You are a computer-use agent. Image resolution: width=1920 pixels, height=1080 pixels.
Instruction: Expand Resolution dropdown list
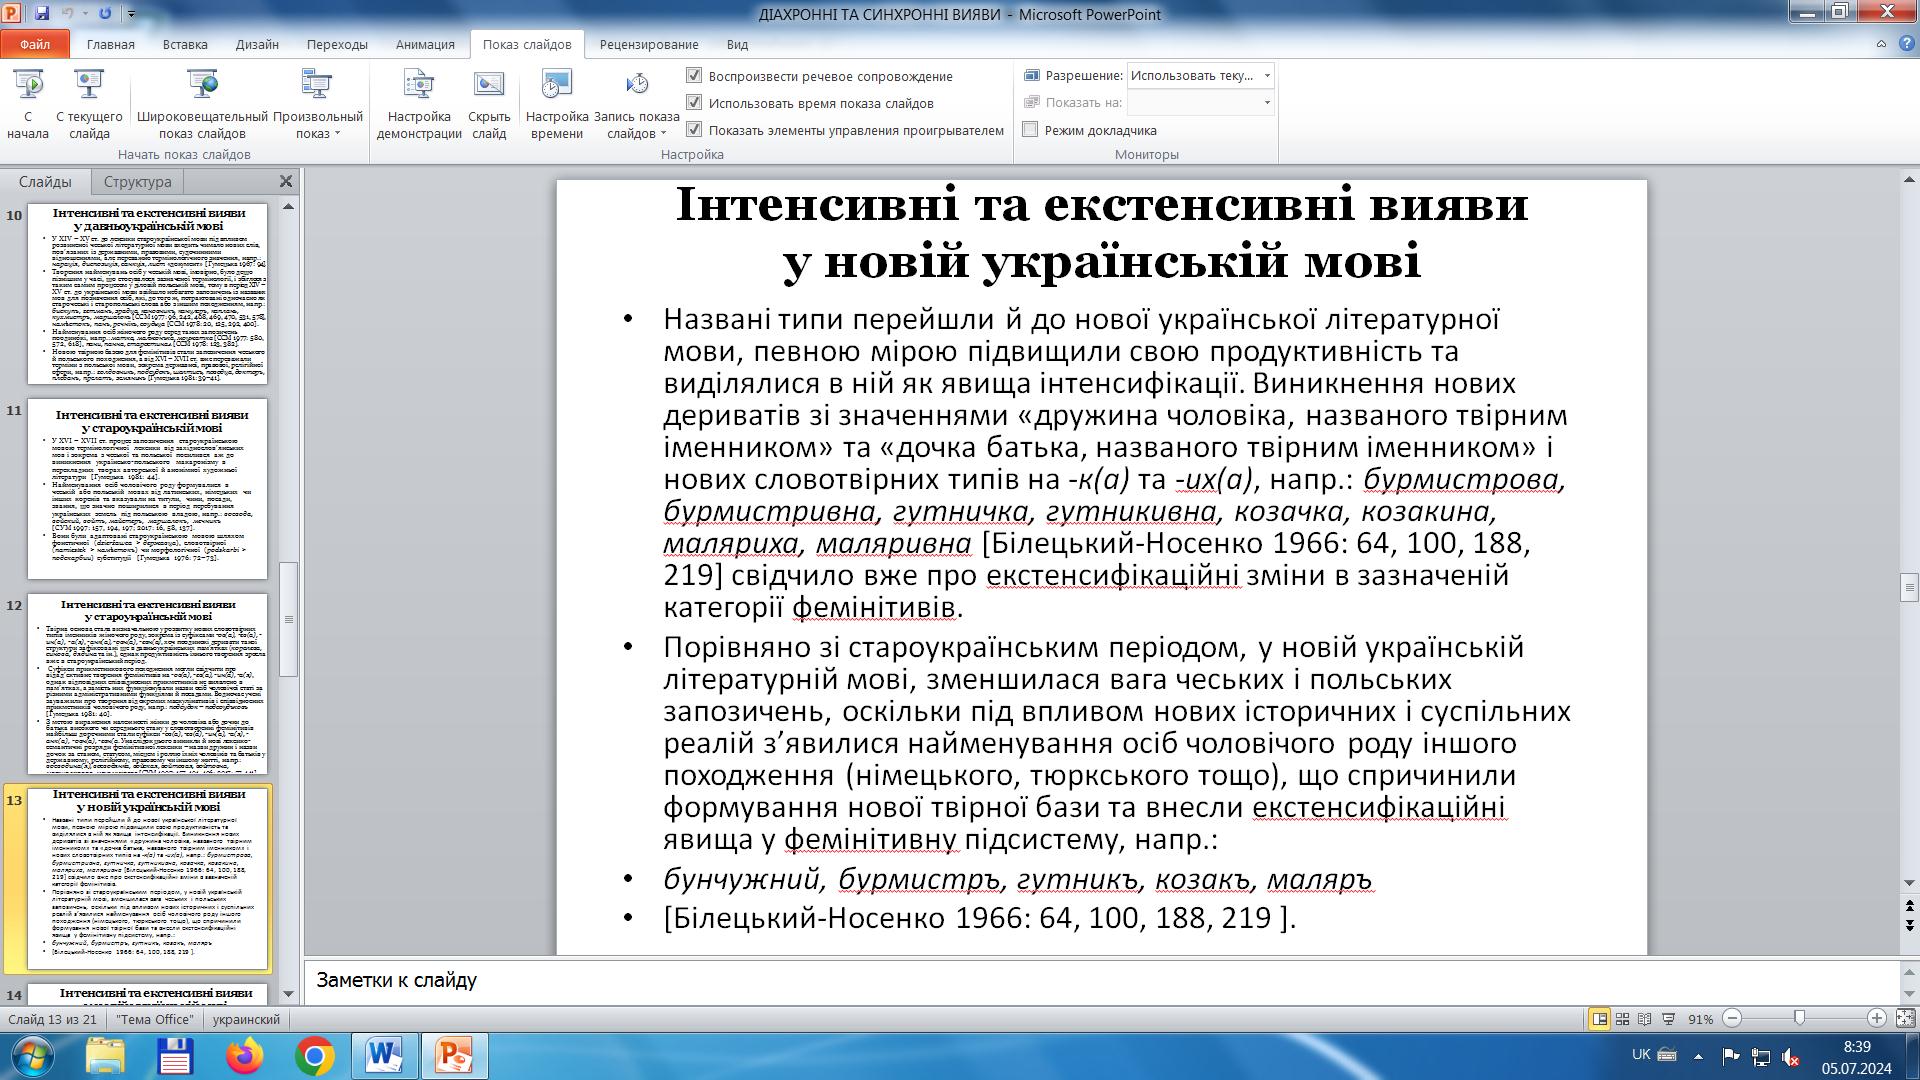[x=1267, y=76]
